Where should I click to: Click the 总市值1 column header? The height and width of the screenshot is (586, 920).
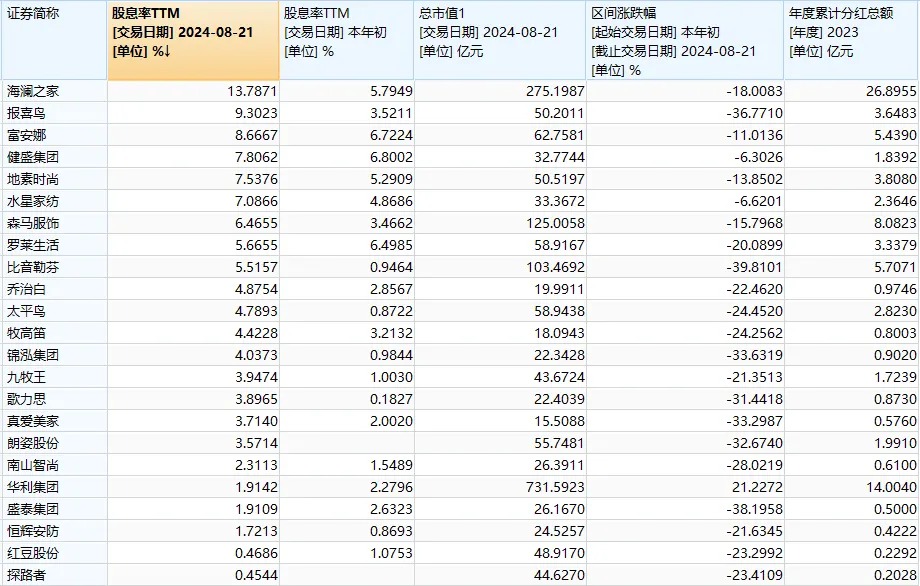(500, 40)
